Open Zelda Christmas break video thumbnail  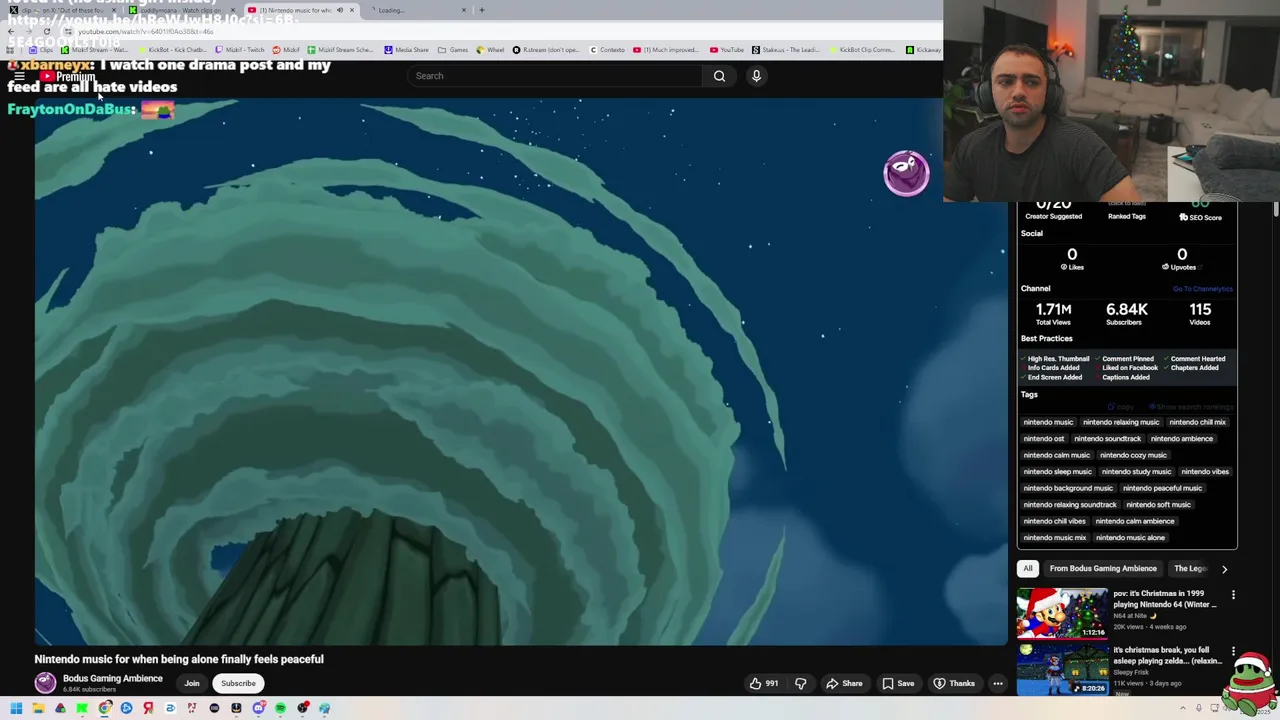tap(1062, 669)
